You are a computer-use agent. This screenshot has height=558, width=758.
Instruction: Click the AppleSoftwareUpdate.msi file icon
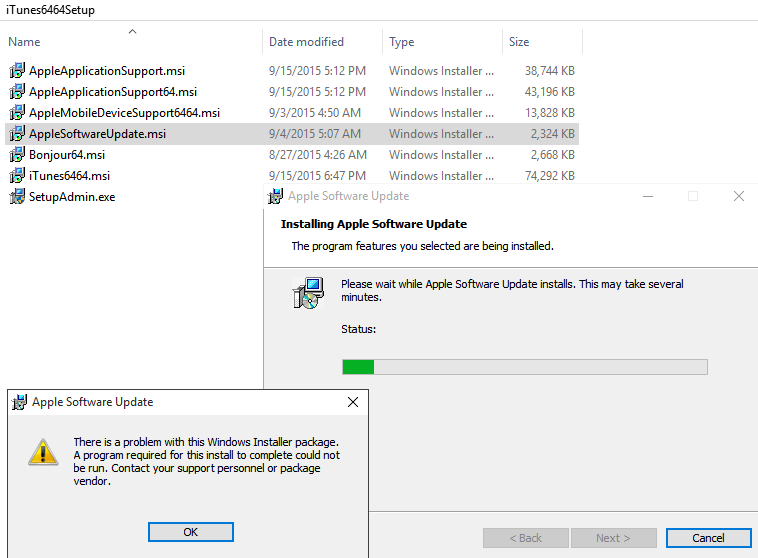point(17,133)
